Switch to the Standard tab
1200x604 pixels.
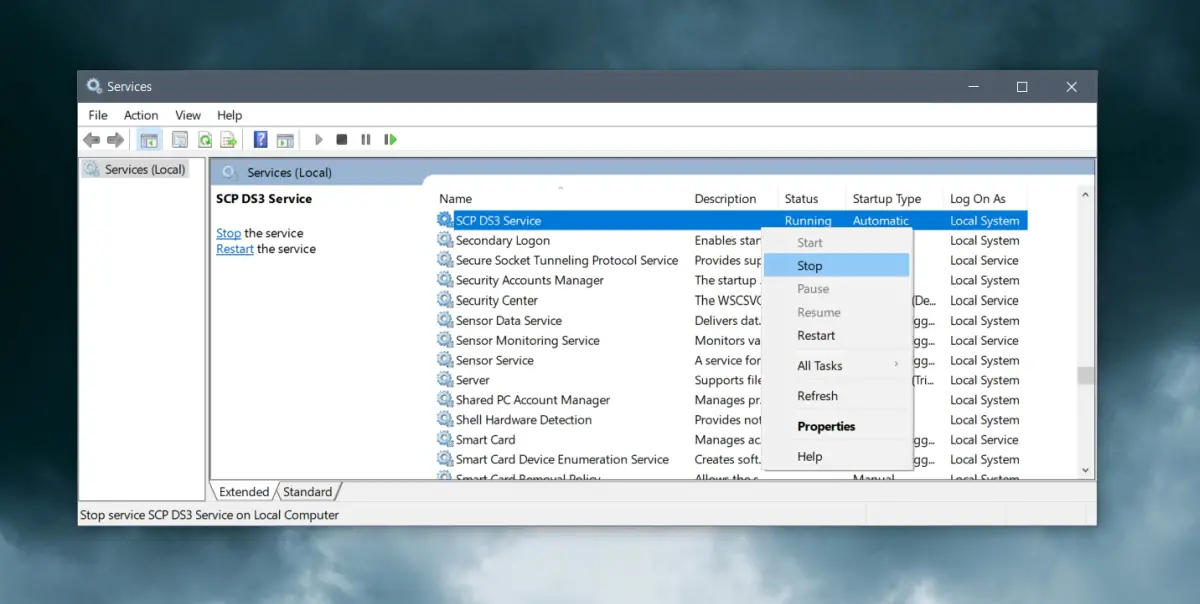[307, 492]
